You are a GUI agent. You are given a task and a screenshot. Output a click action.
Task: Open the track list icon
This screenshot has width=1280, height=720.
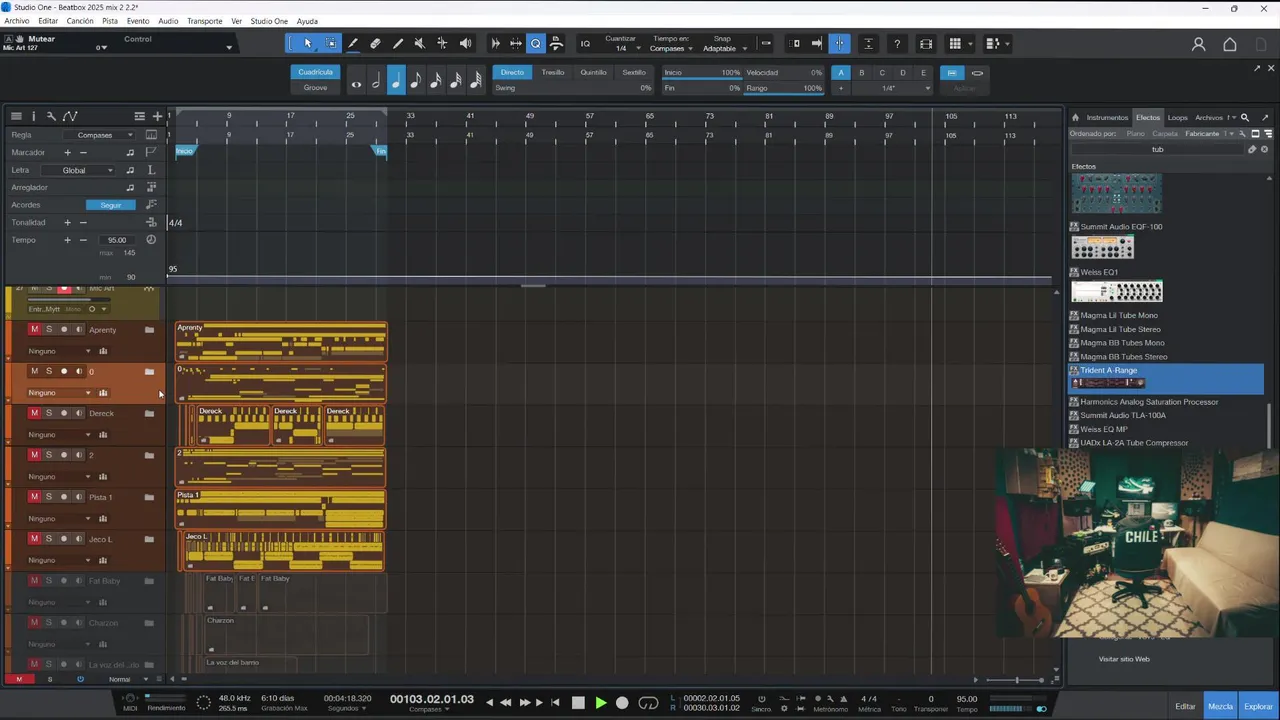tap(16, 116)
